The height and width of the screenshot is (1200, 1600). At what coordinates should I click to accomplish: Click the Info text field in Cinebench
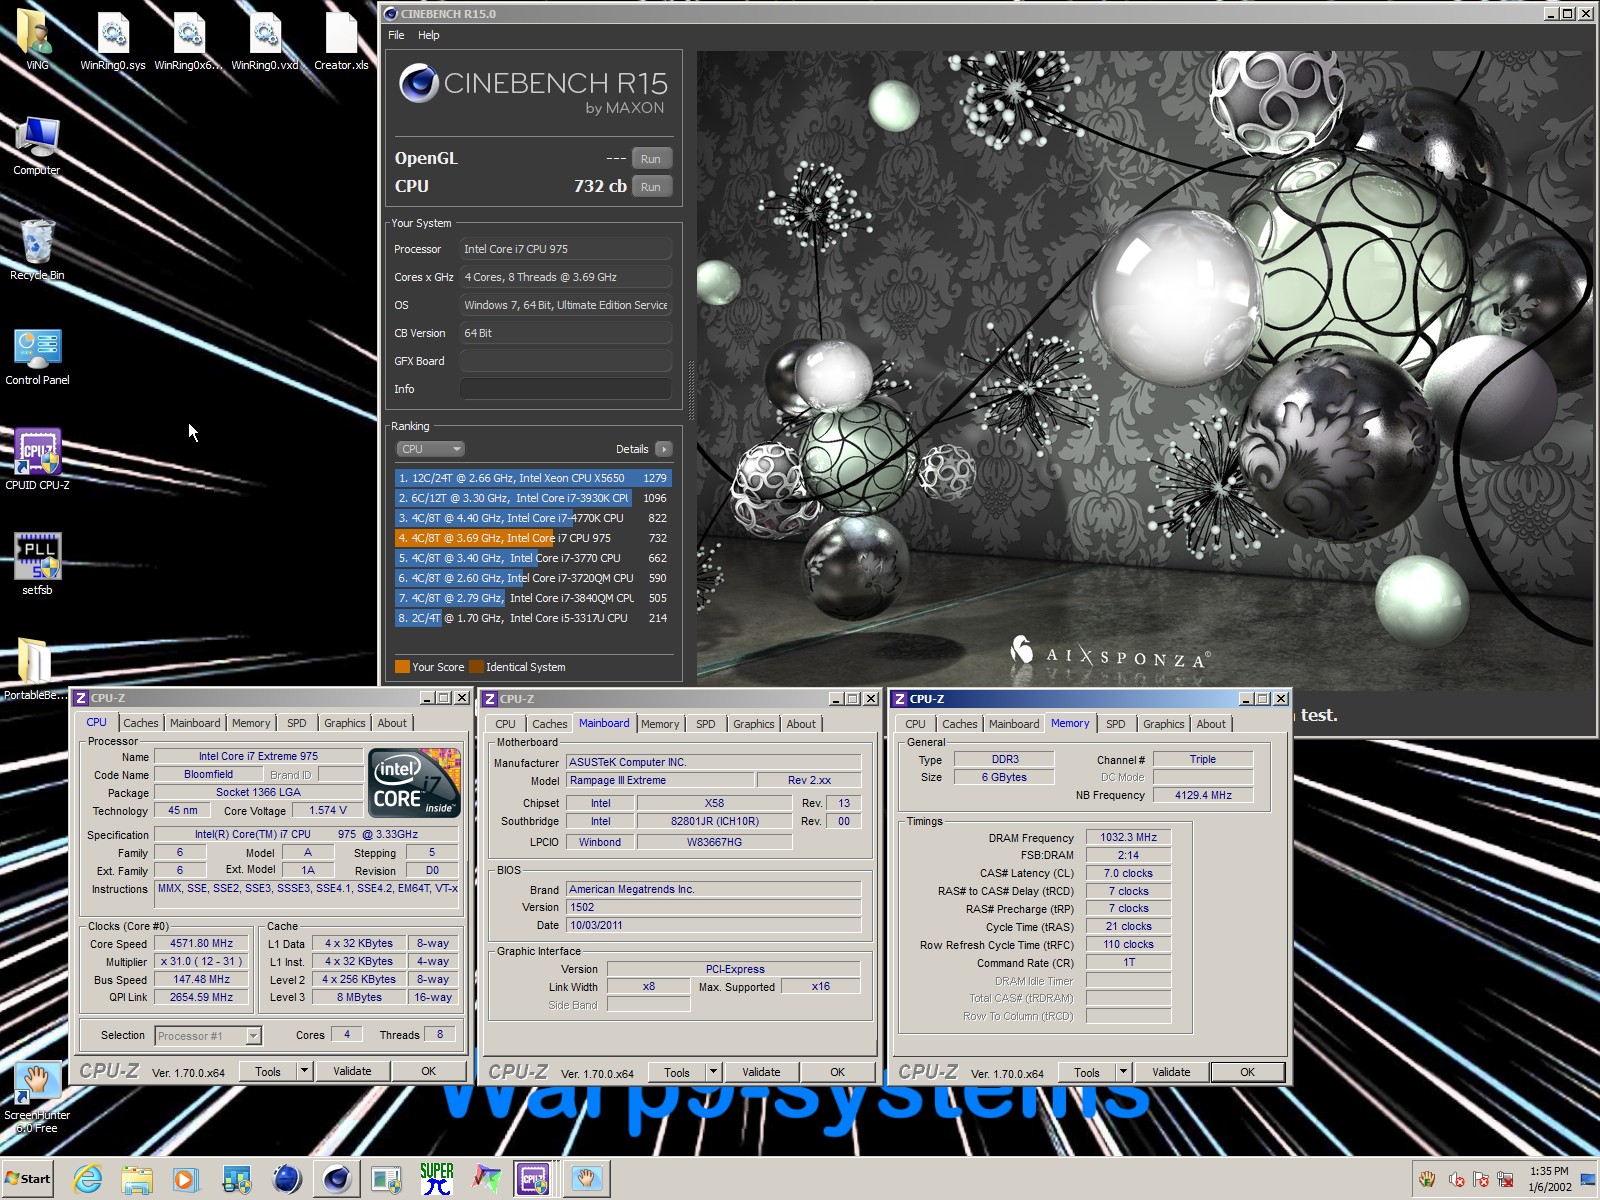tap(566, 389)
